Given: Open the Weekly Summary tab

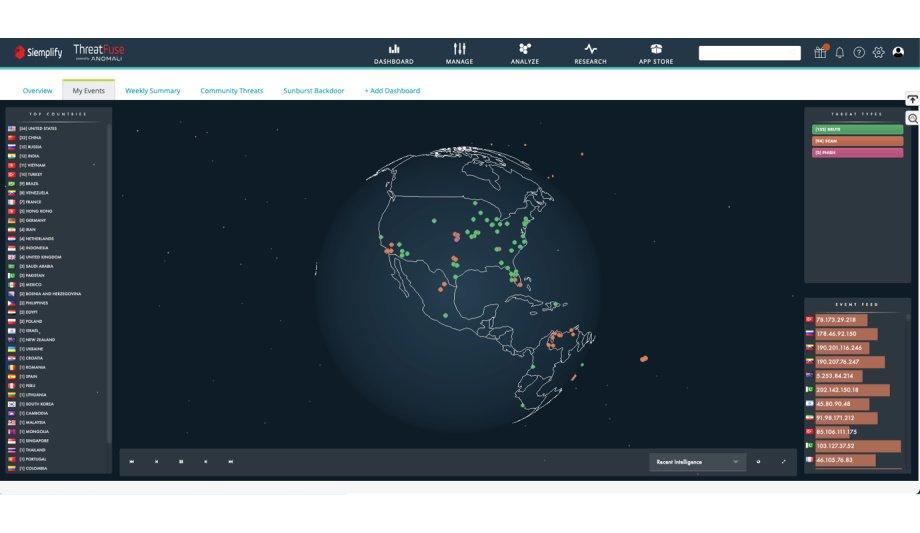Looking at the screenshot, I should coord(153,90).
